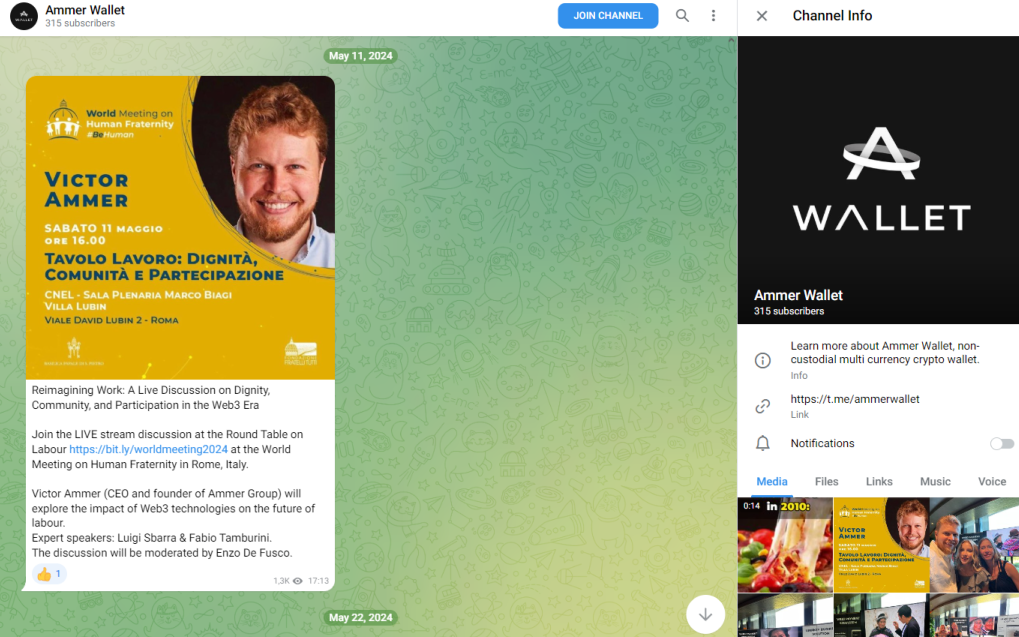The image size is (1019, 637).
Task: Click the Ammer Wallet title in chat header
Action: (85, 10)
